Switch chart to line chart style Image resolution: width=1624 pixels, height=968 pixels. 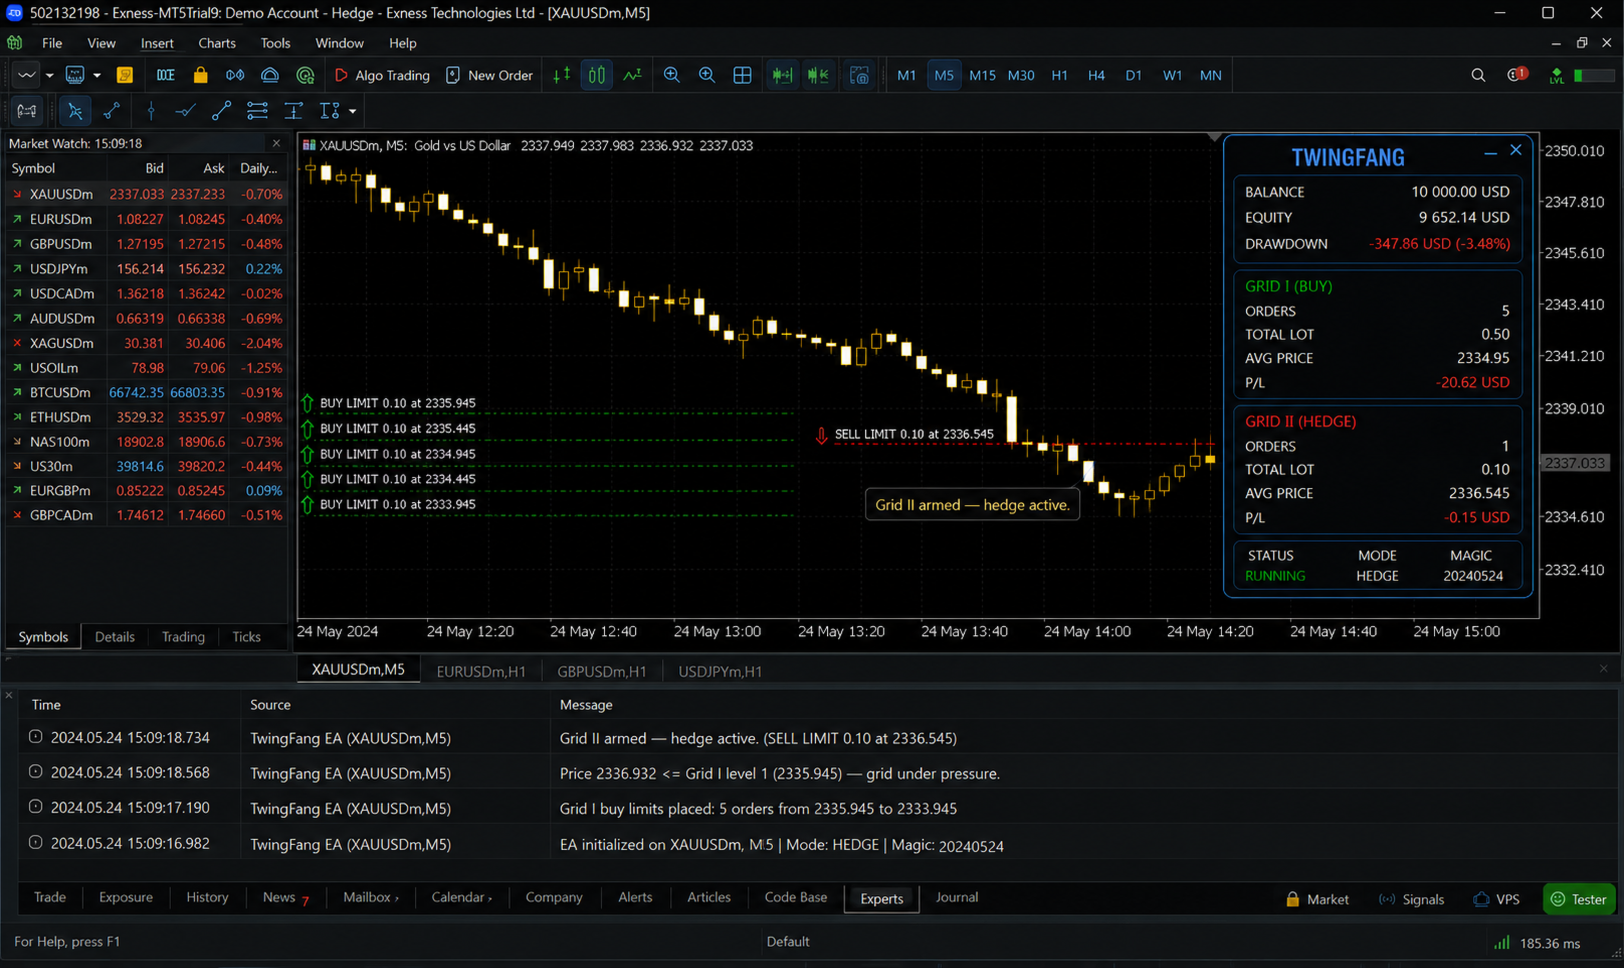632,75
